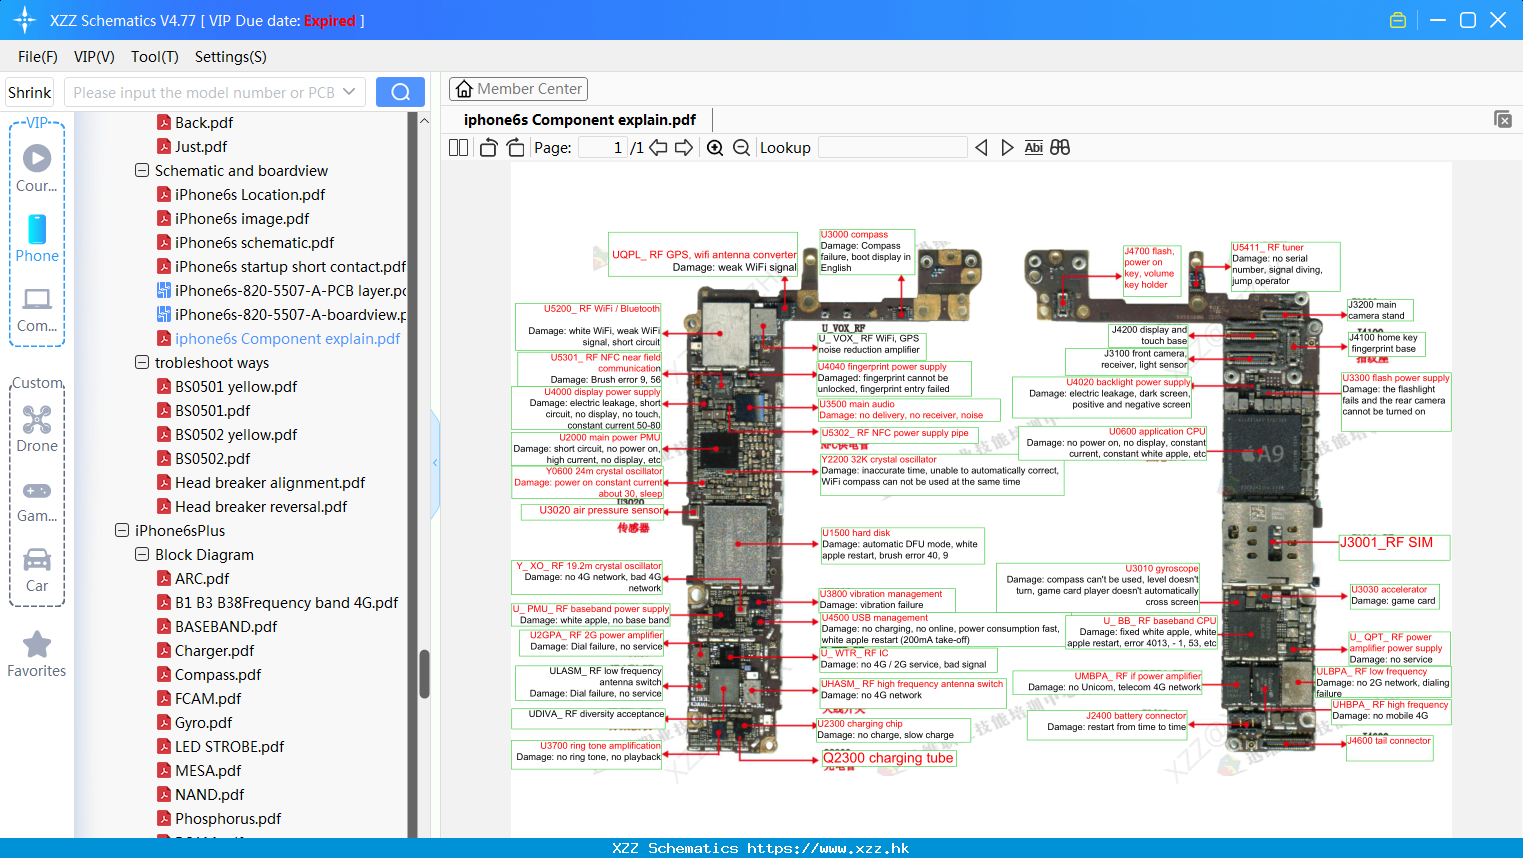Toggle Abi text match option icon
This screenshot has height=858, width=1523.
[x=1033, y=147]
